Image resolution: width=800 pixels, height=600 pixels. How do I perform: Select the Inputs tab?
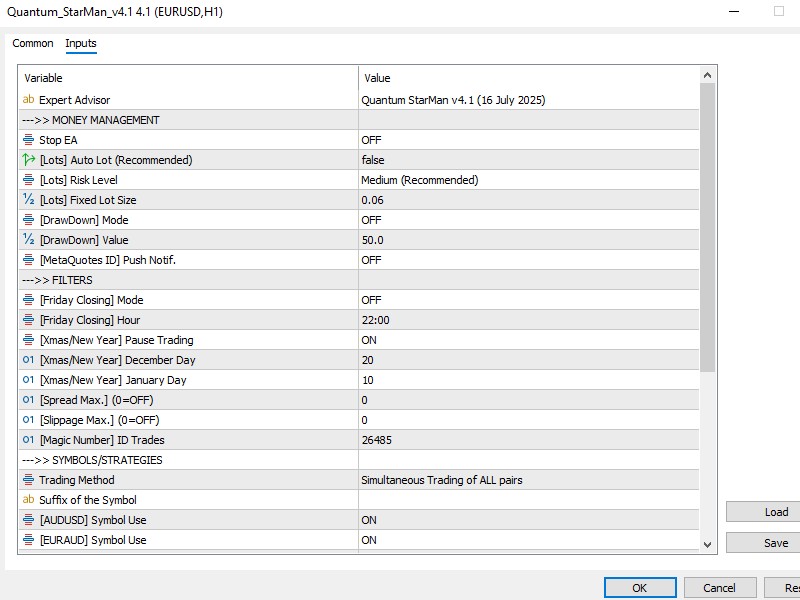(81, 43)
